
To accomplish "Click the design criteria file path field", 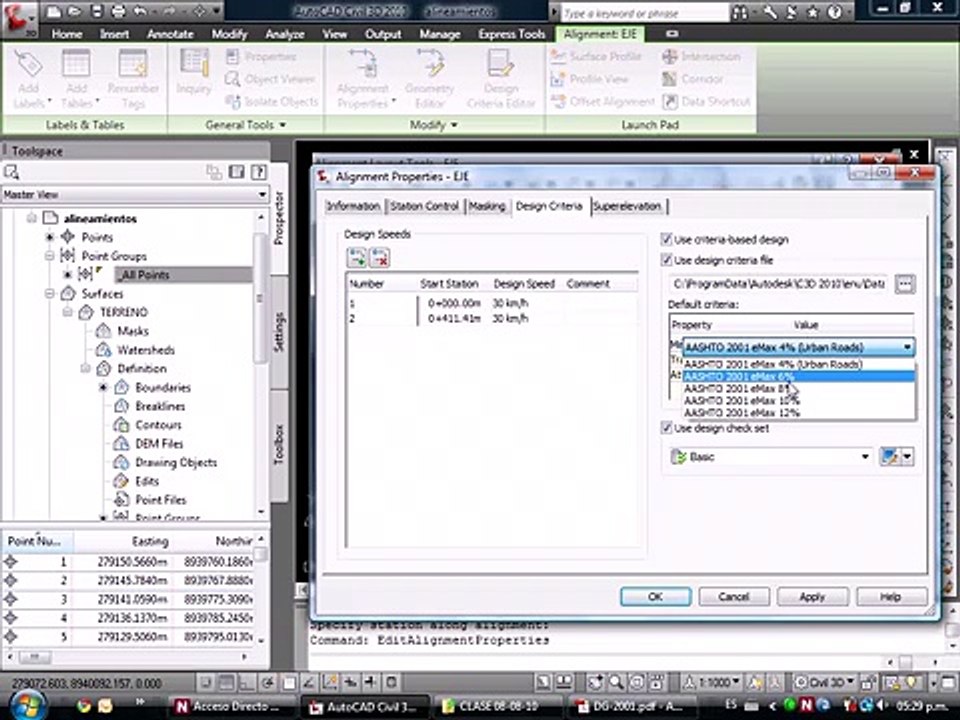I will (x=779, y=284).
